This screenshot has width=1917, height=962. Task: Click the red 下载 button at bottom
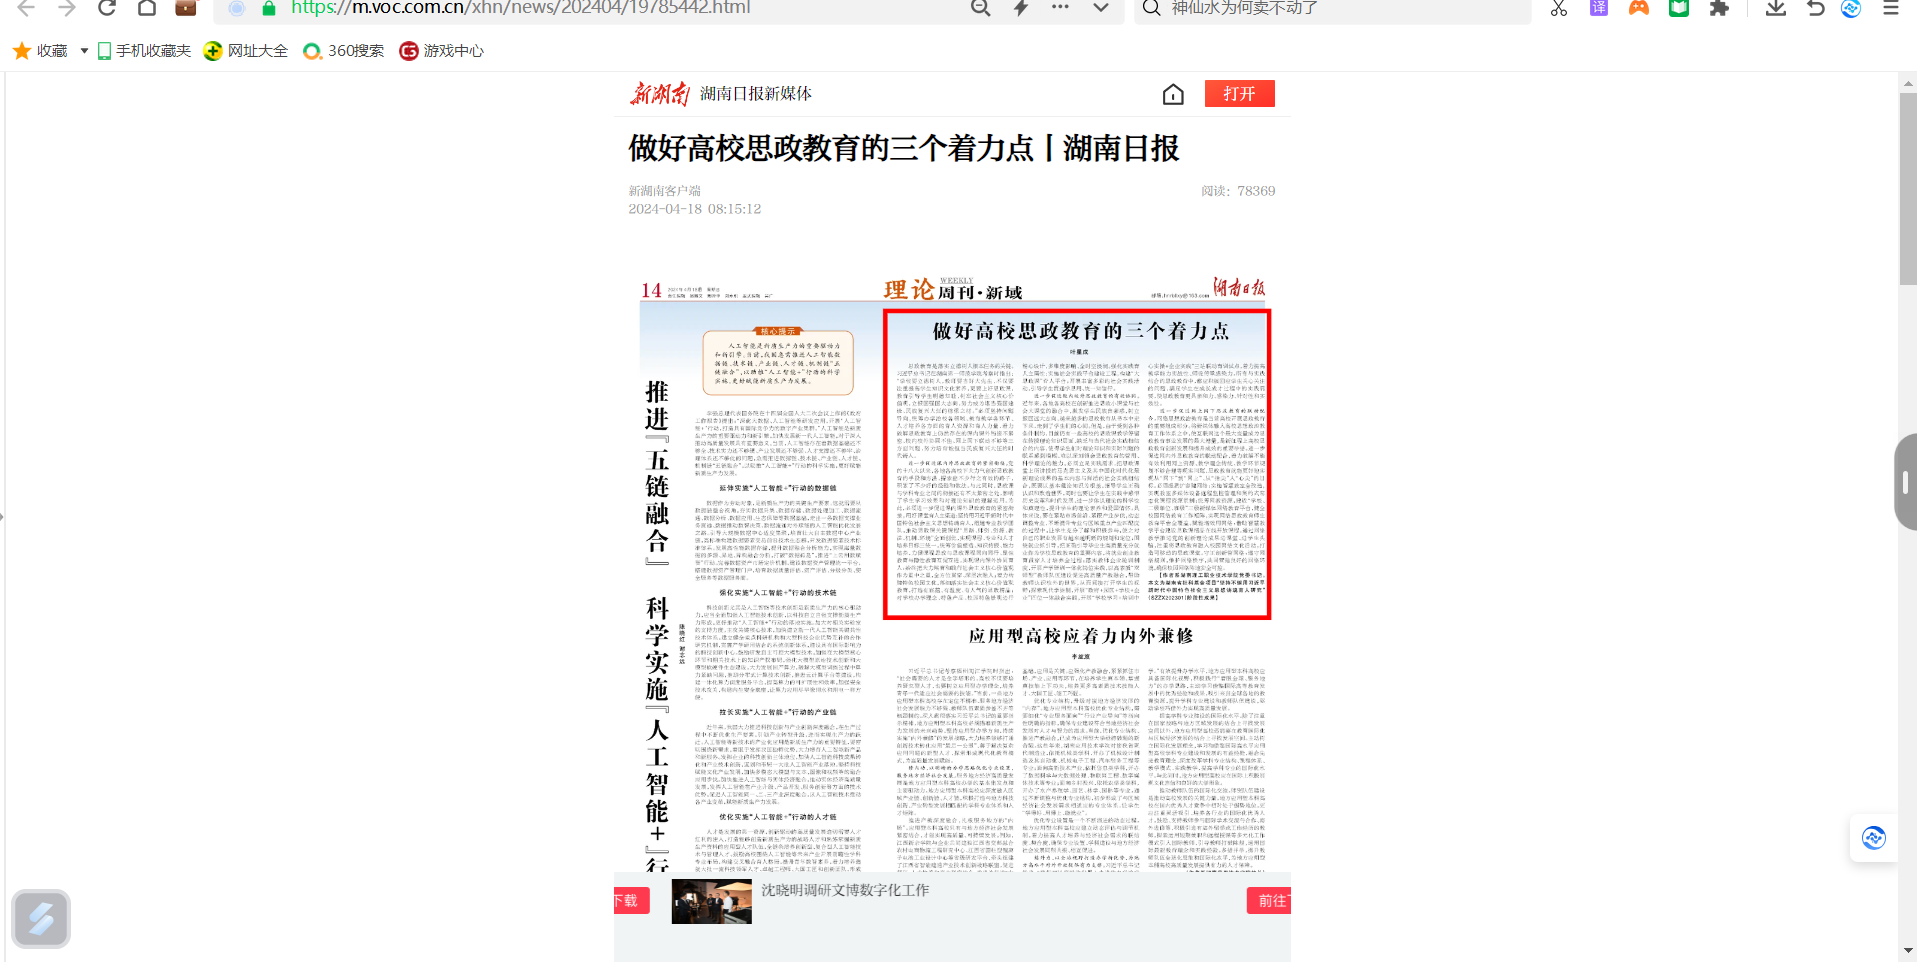coord(630,901)
